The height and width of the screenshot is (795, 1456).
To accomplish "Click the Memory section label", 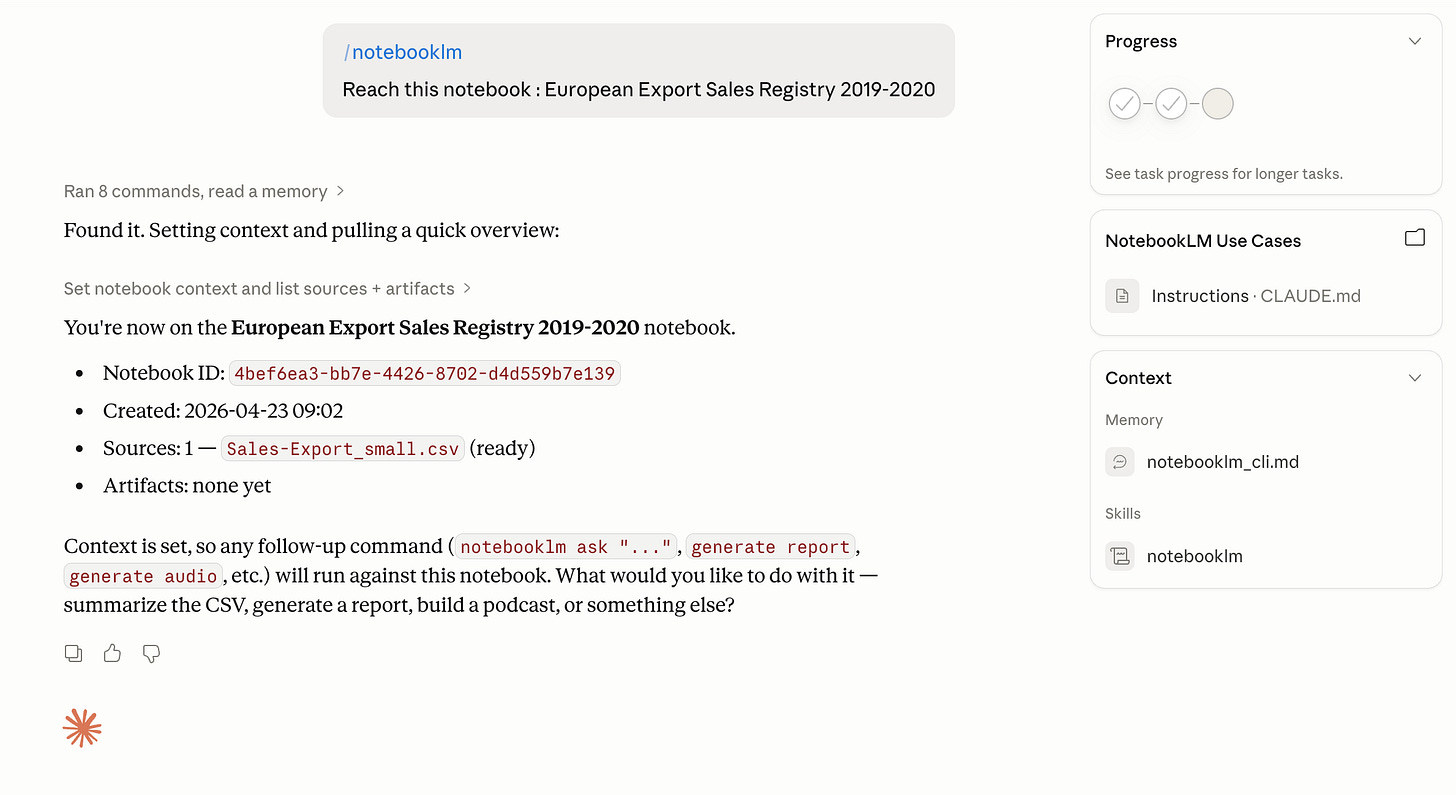I will (x=1134, y=420).
